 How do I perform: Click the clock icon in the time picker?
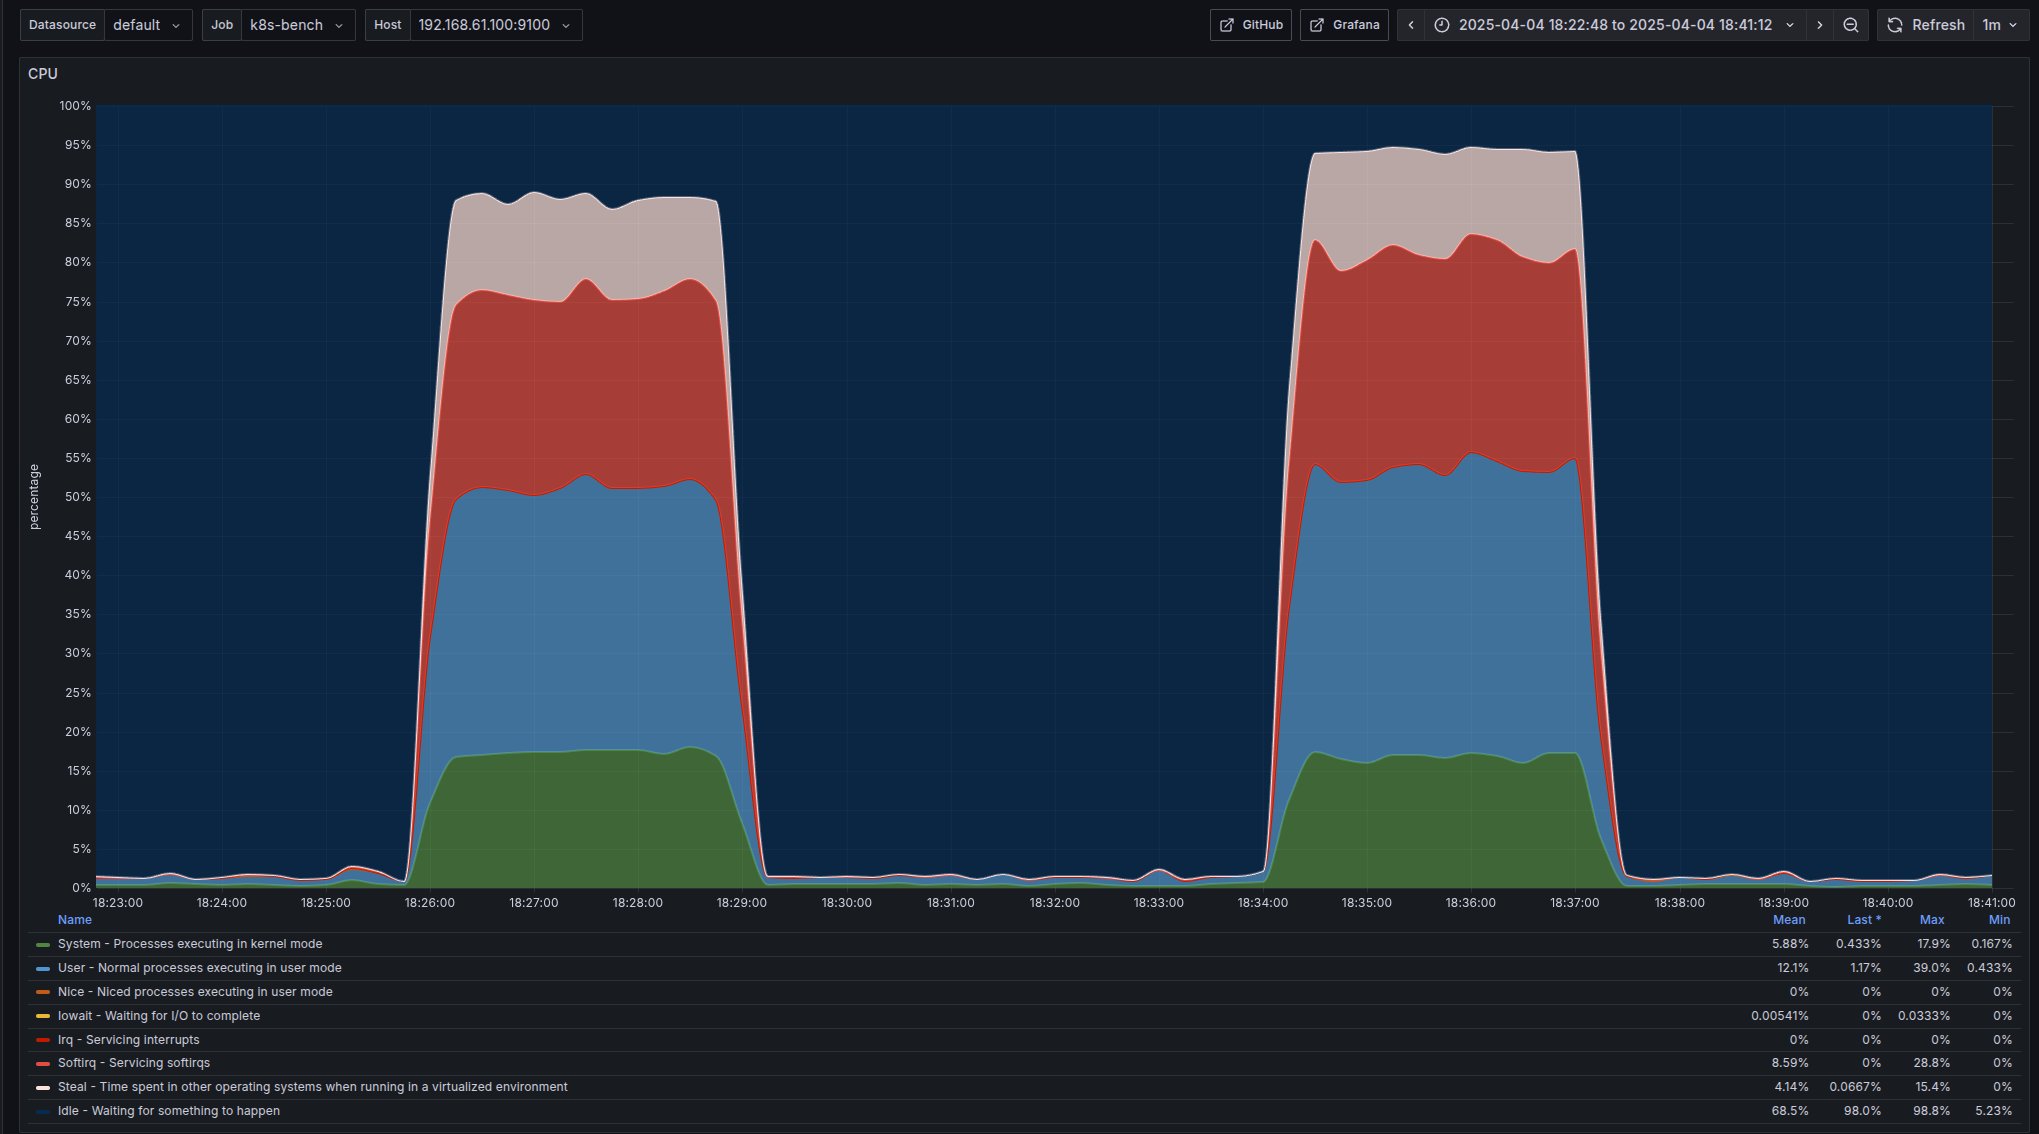[x=1440, y=25]
